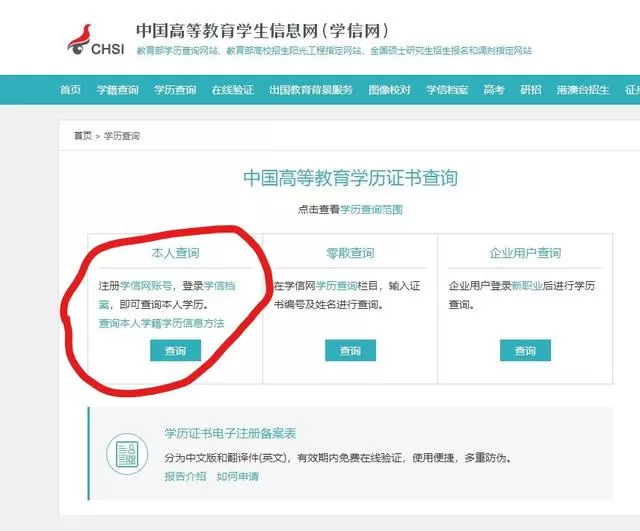Open the 报告介绍 link
Screen dimensions: 640x531
point(185,476)
